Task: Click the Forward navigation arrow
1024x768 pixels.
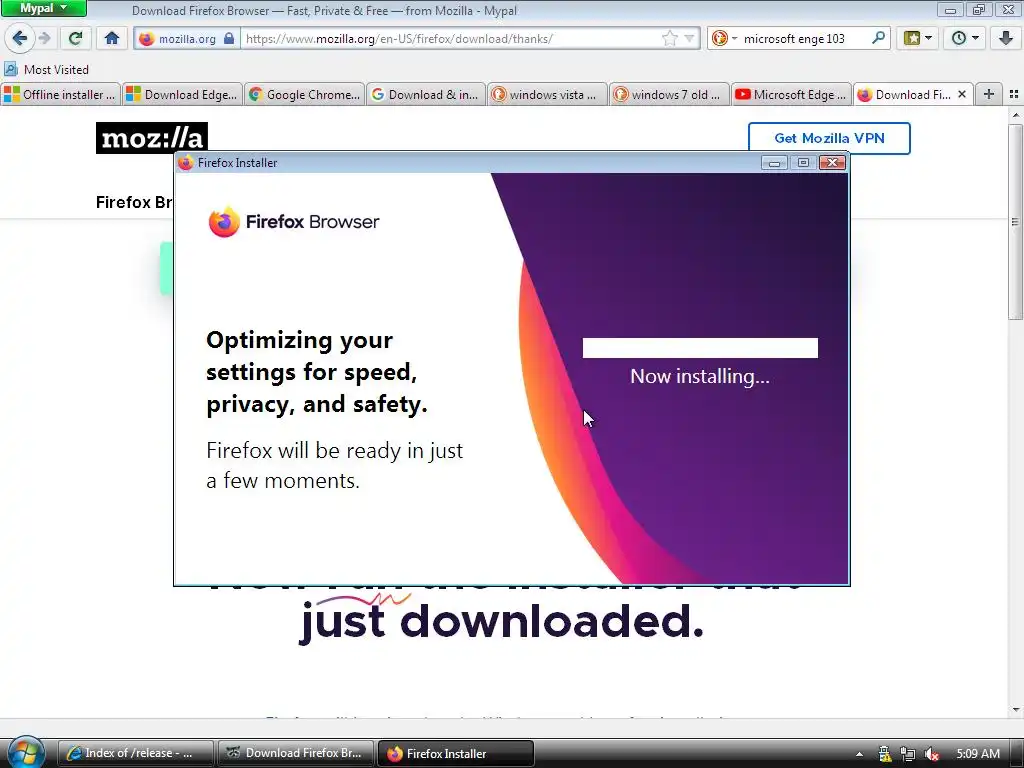Action: pyautogui.click(x=44, y=38)
